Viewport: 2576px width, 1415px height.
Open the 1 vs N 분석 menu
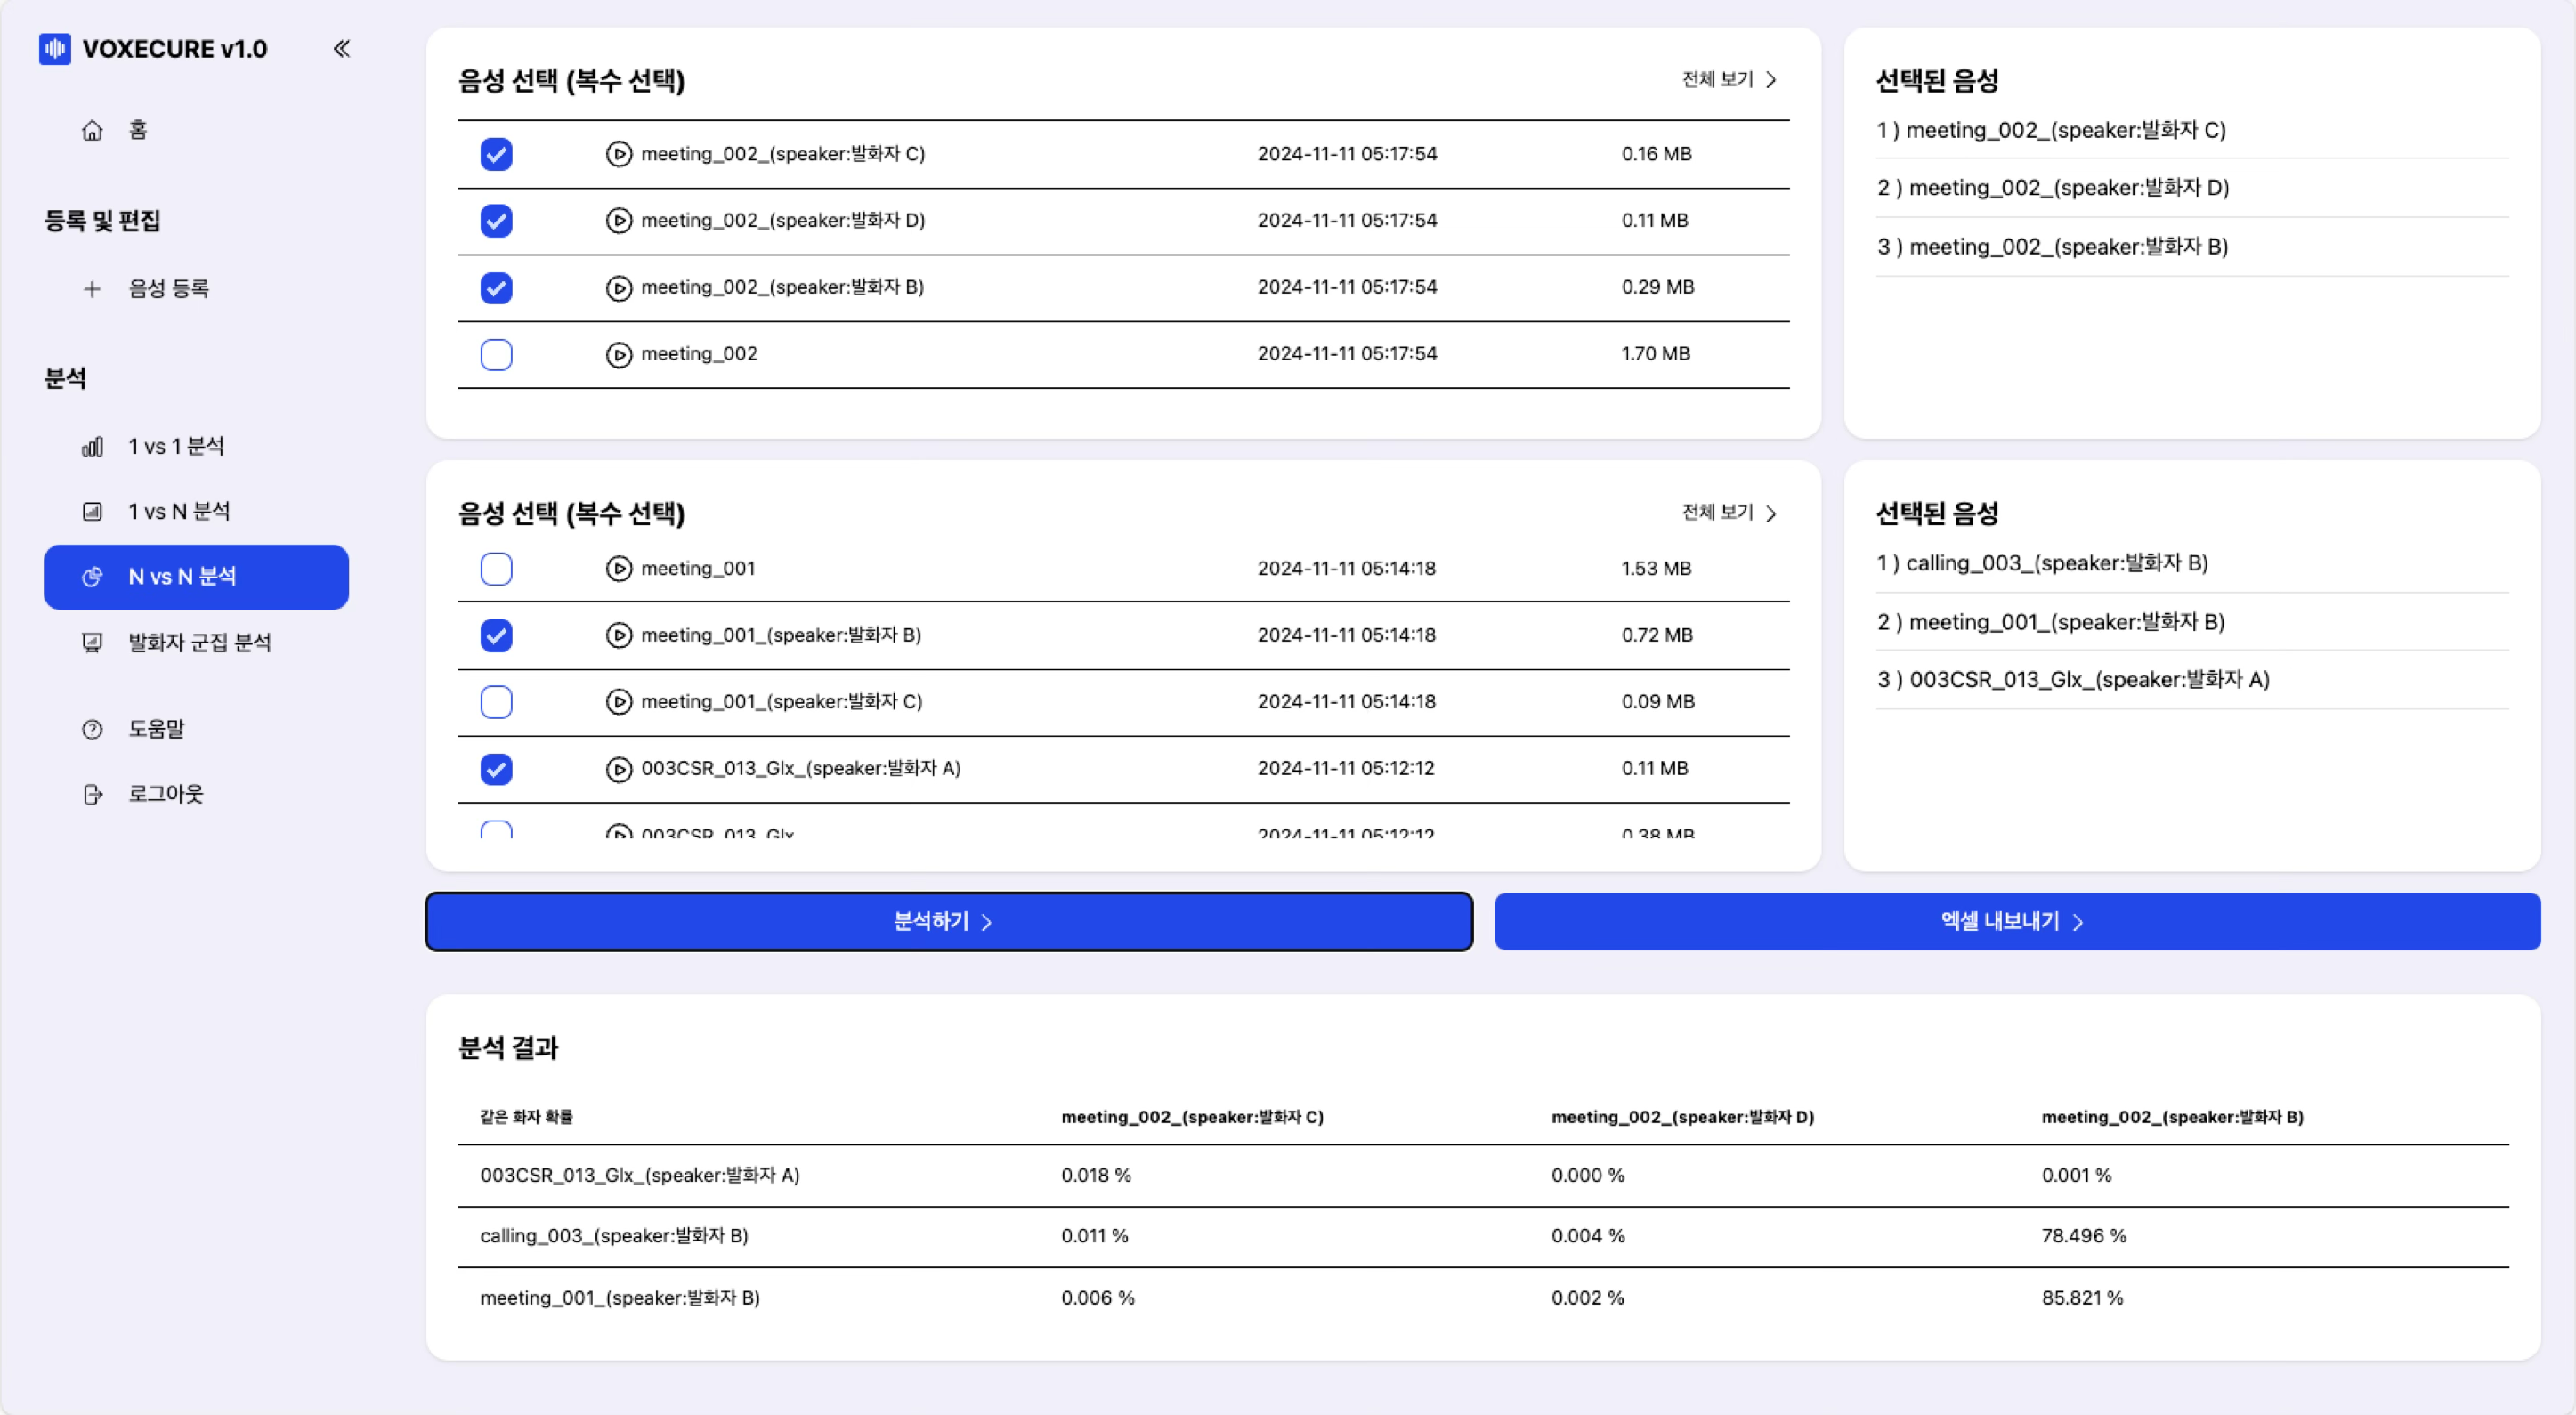click(179, 511)
